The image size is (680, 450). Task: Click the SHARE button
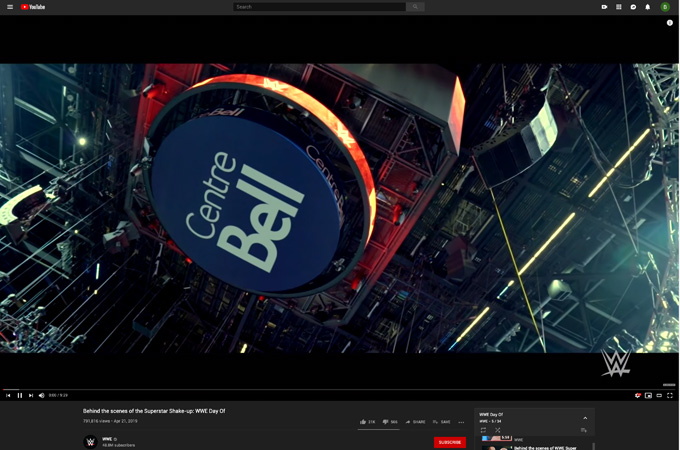(415, 422)
